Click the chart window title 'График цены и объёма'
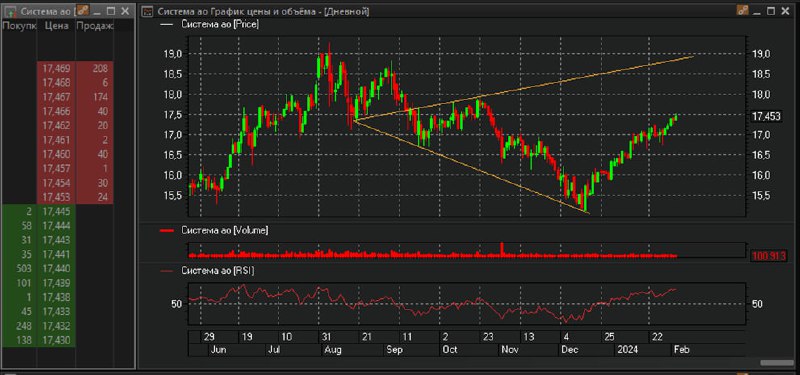 [x=262, y=11]
